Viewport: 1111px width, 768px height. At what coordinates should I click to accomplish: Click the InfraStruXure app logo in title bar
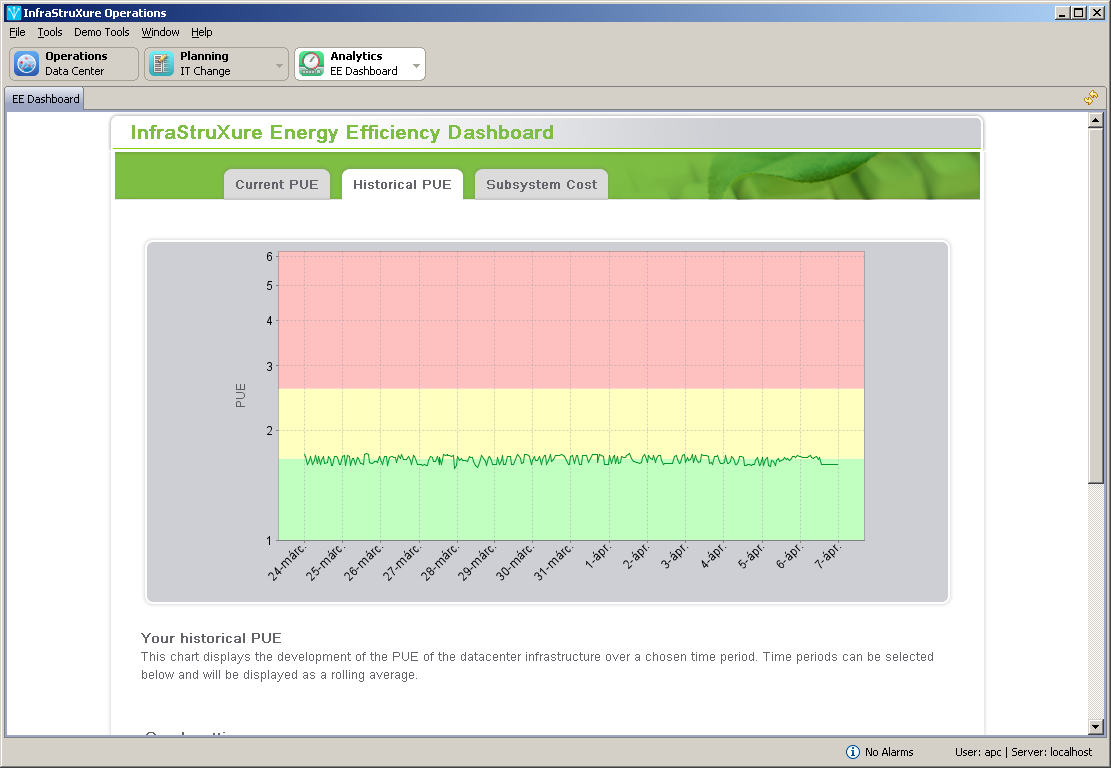click(x=13, y=13)
